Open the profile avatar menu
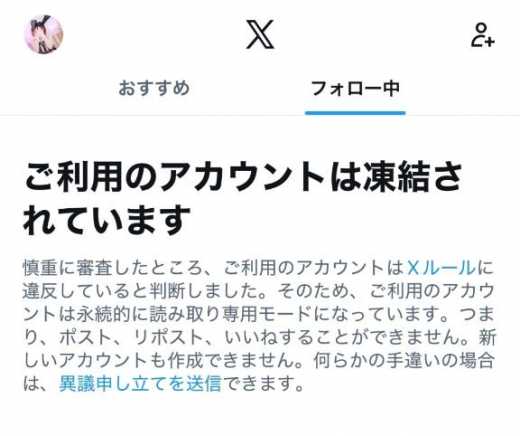Viewport: 520px width, 436px height. point(43,34)
